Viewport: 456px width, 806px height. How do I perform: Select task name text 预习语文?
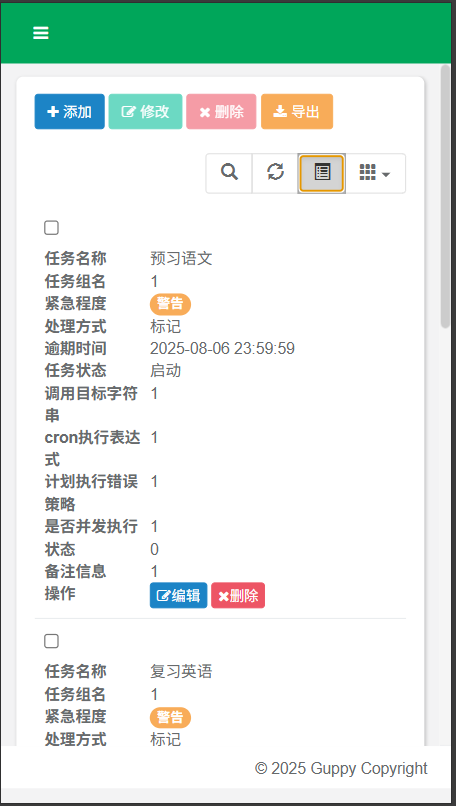pos(181,259)
